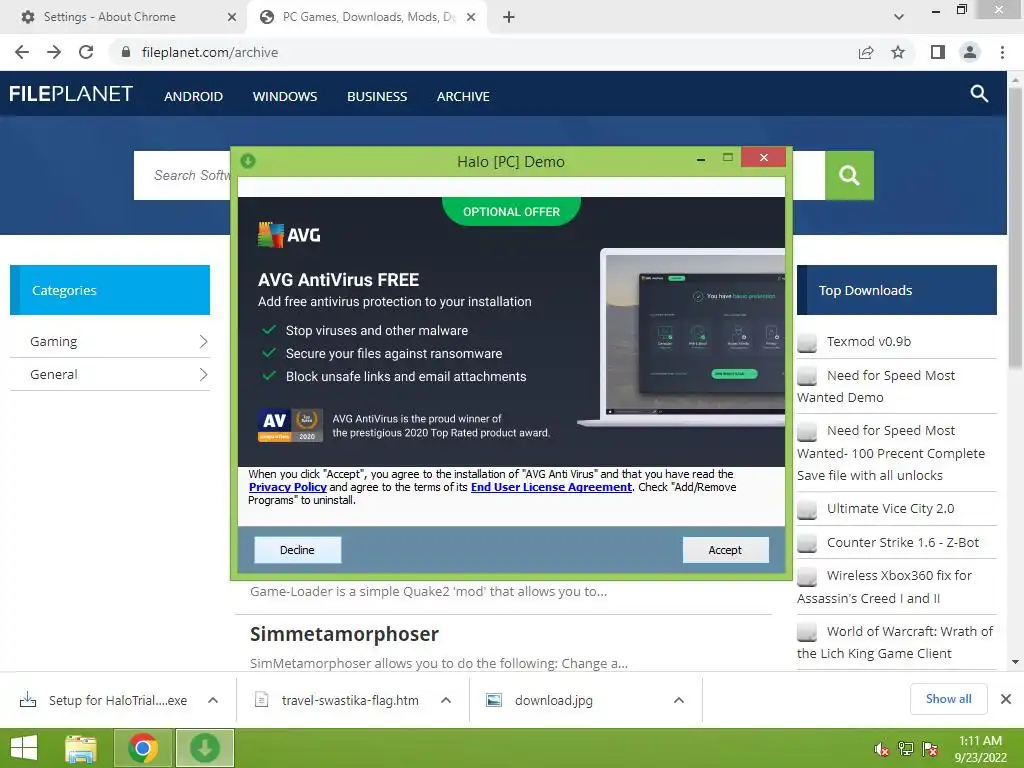The width and height of the screenshot is (1024, 768).
Task: Open the ANDROID menu item
Action: (193, 97)
